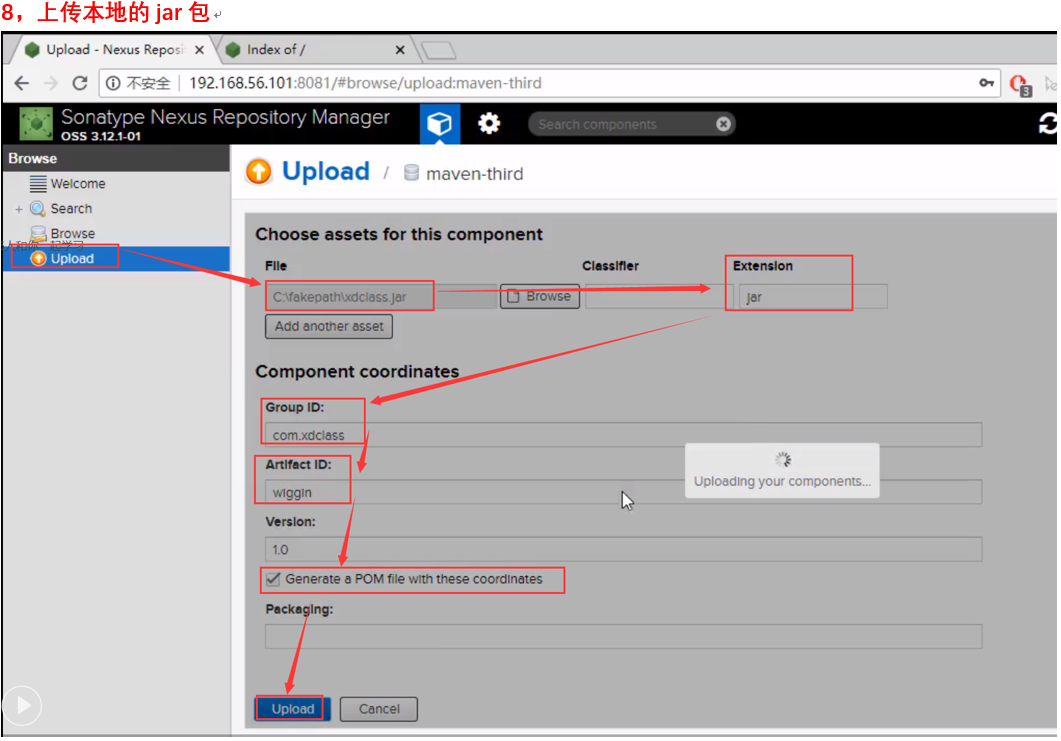Open the Browse cube icon in the header
The height and width of the screenshot is (741, 1061).
coord(440,124)
